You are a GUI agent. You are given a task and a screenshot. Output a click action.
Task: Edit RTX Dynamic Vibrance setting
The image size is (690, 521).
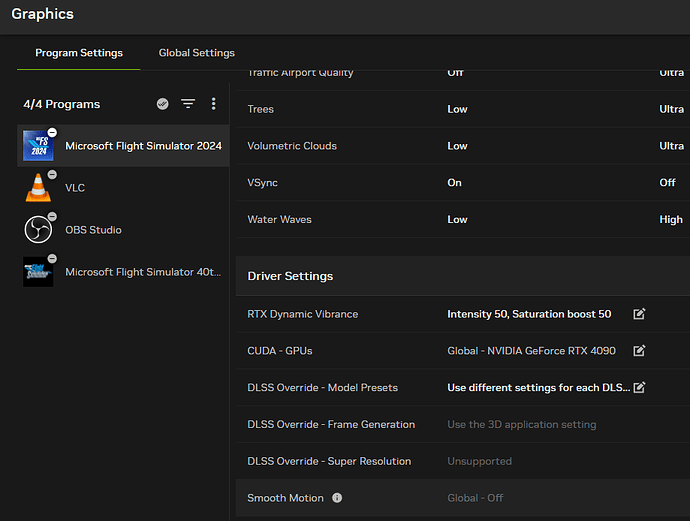639,314
